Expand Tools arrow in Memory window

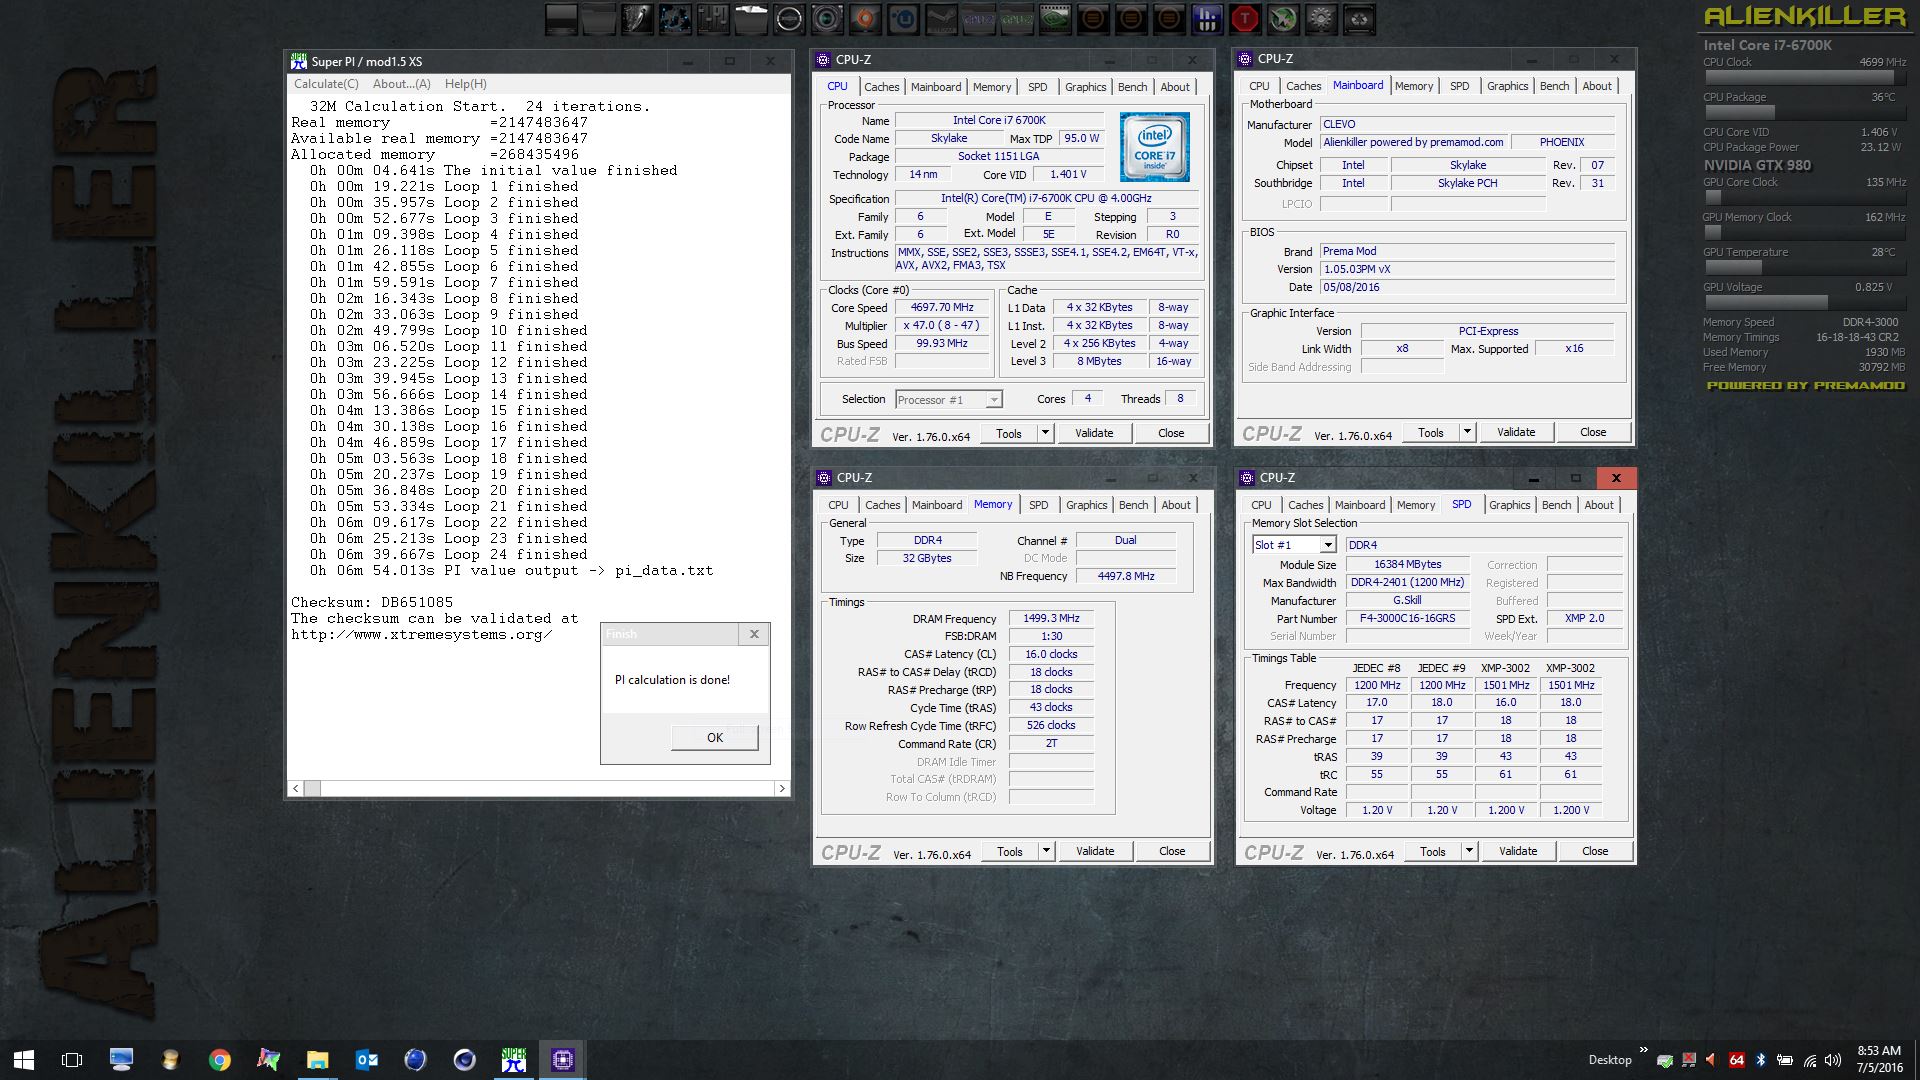tap(1046, 851)
